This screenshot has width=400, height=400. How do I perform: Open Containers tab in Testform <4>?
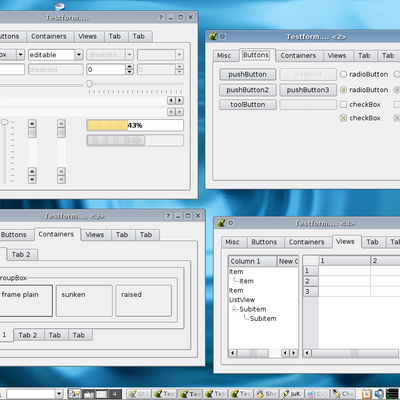click(x=307, y=242)
